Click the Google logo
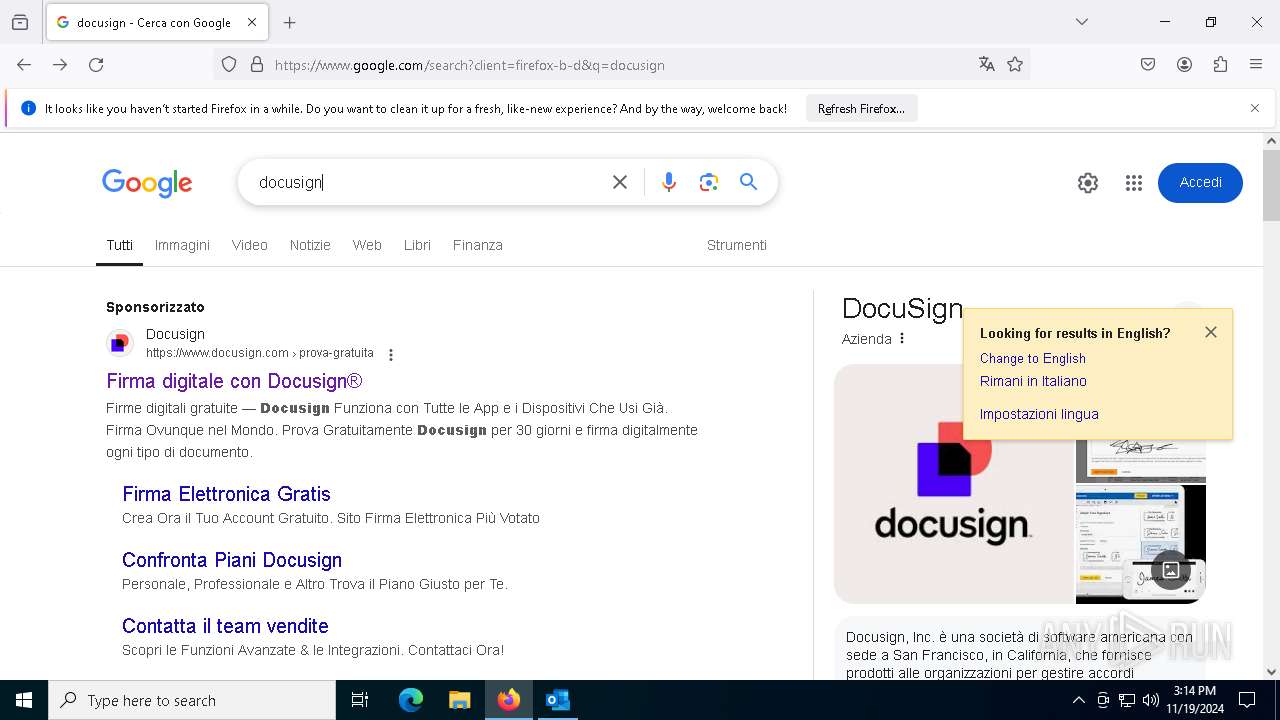 coord(147,183)
